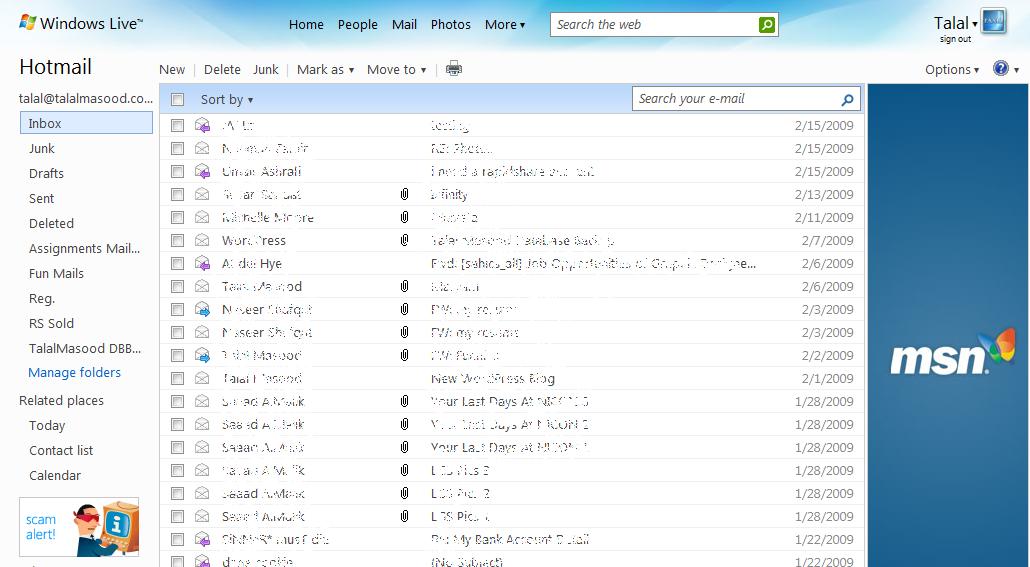Open the Sent folder
Viewport: 1030px width, 567px height.
pyautogui.click(x=41, y=198)
